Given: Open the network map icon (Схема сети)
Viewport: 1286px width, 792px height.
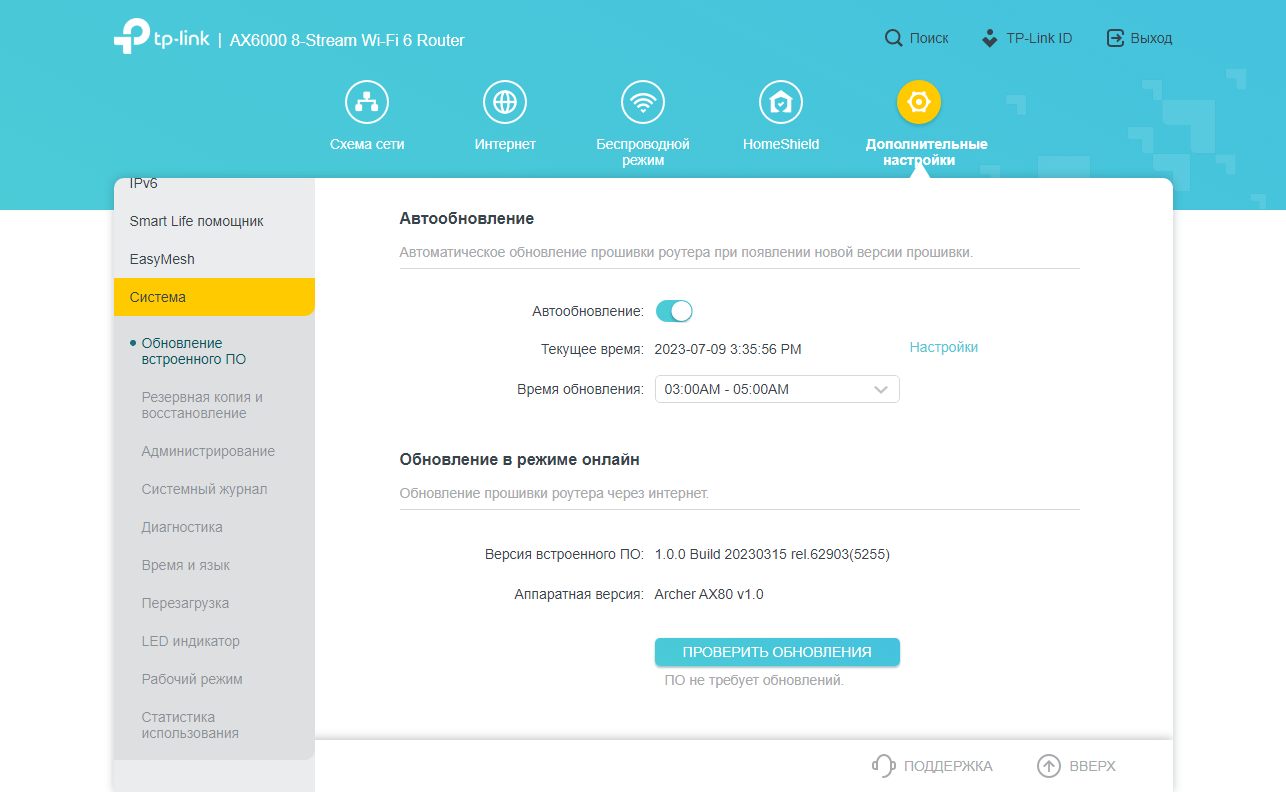Looking at the screenshot, I should pos(367,102).
